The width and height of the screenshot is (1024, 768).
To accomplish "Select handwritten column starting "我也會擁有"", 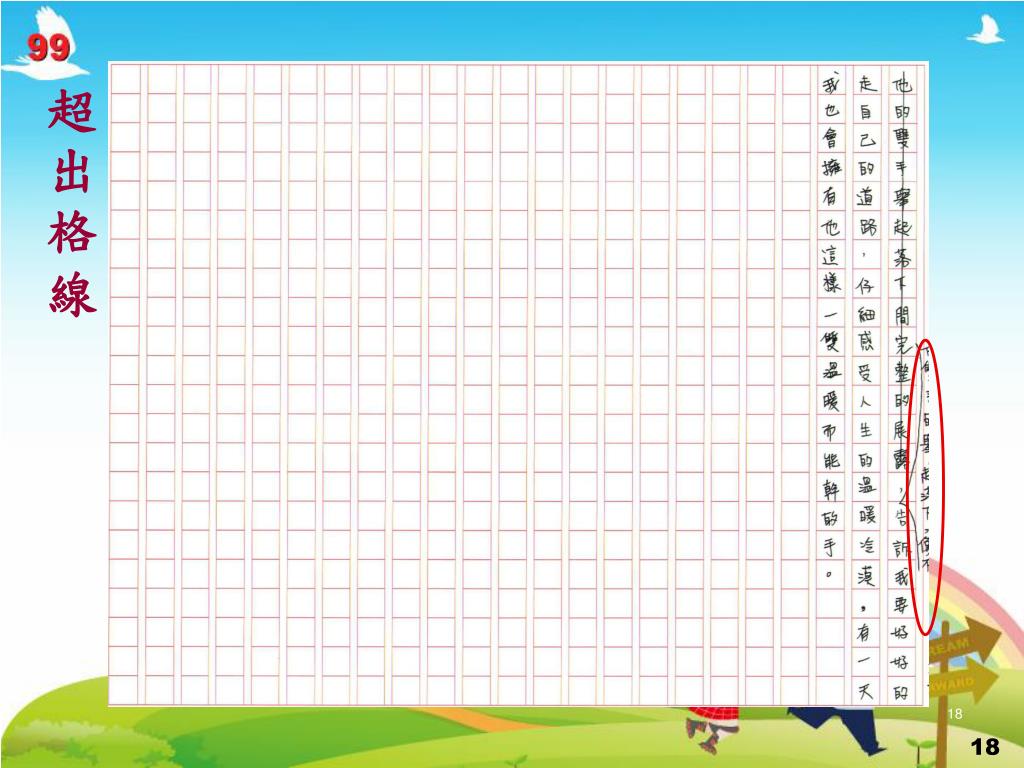I will (x=831, y=327).
